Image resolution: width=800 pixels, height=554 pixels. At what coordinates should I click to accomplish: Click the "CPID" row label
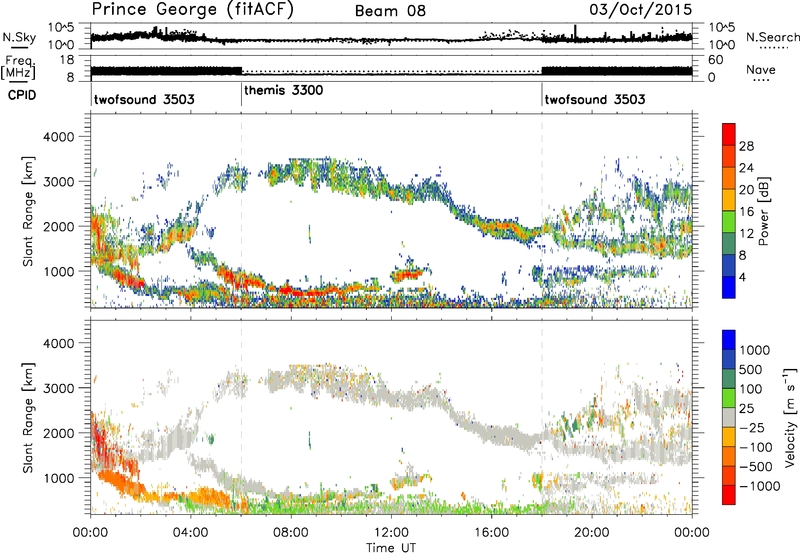tap(22, 95)
